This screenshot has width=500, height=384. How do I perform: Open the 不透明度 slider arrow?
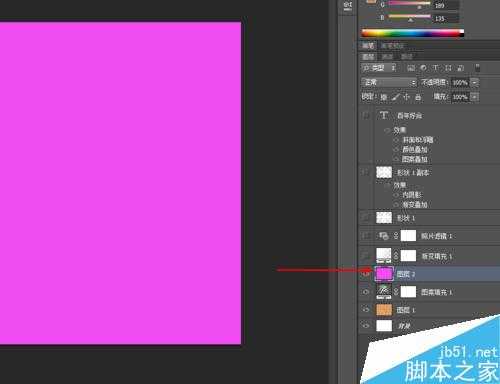pos(475,82)
